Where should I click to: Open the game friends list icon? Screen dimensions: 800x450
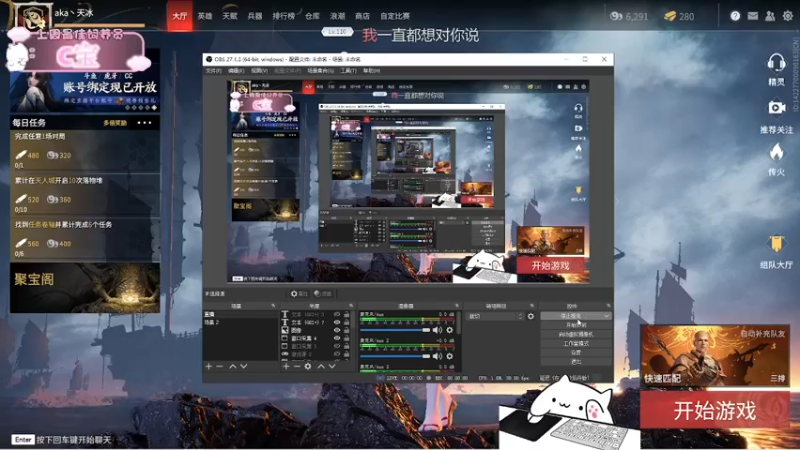pos(770,16)
